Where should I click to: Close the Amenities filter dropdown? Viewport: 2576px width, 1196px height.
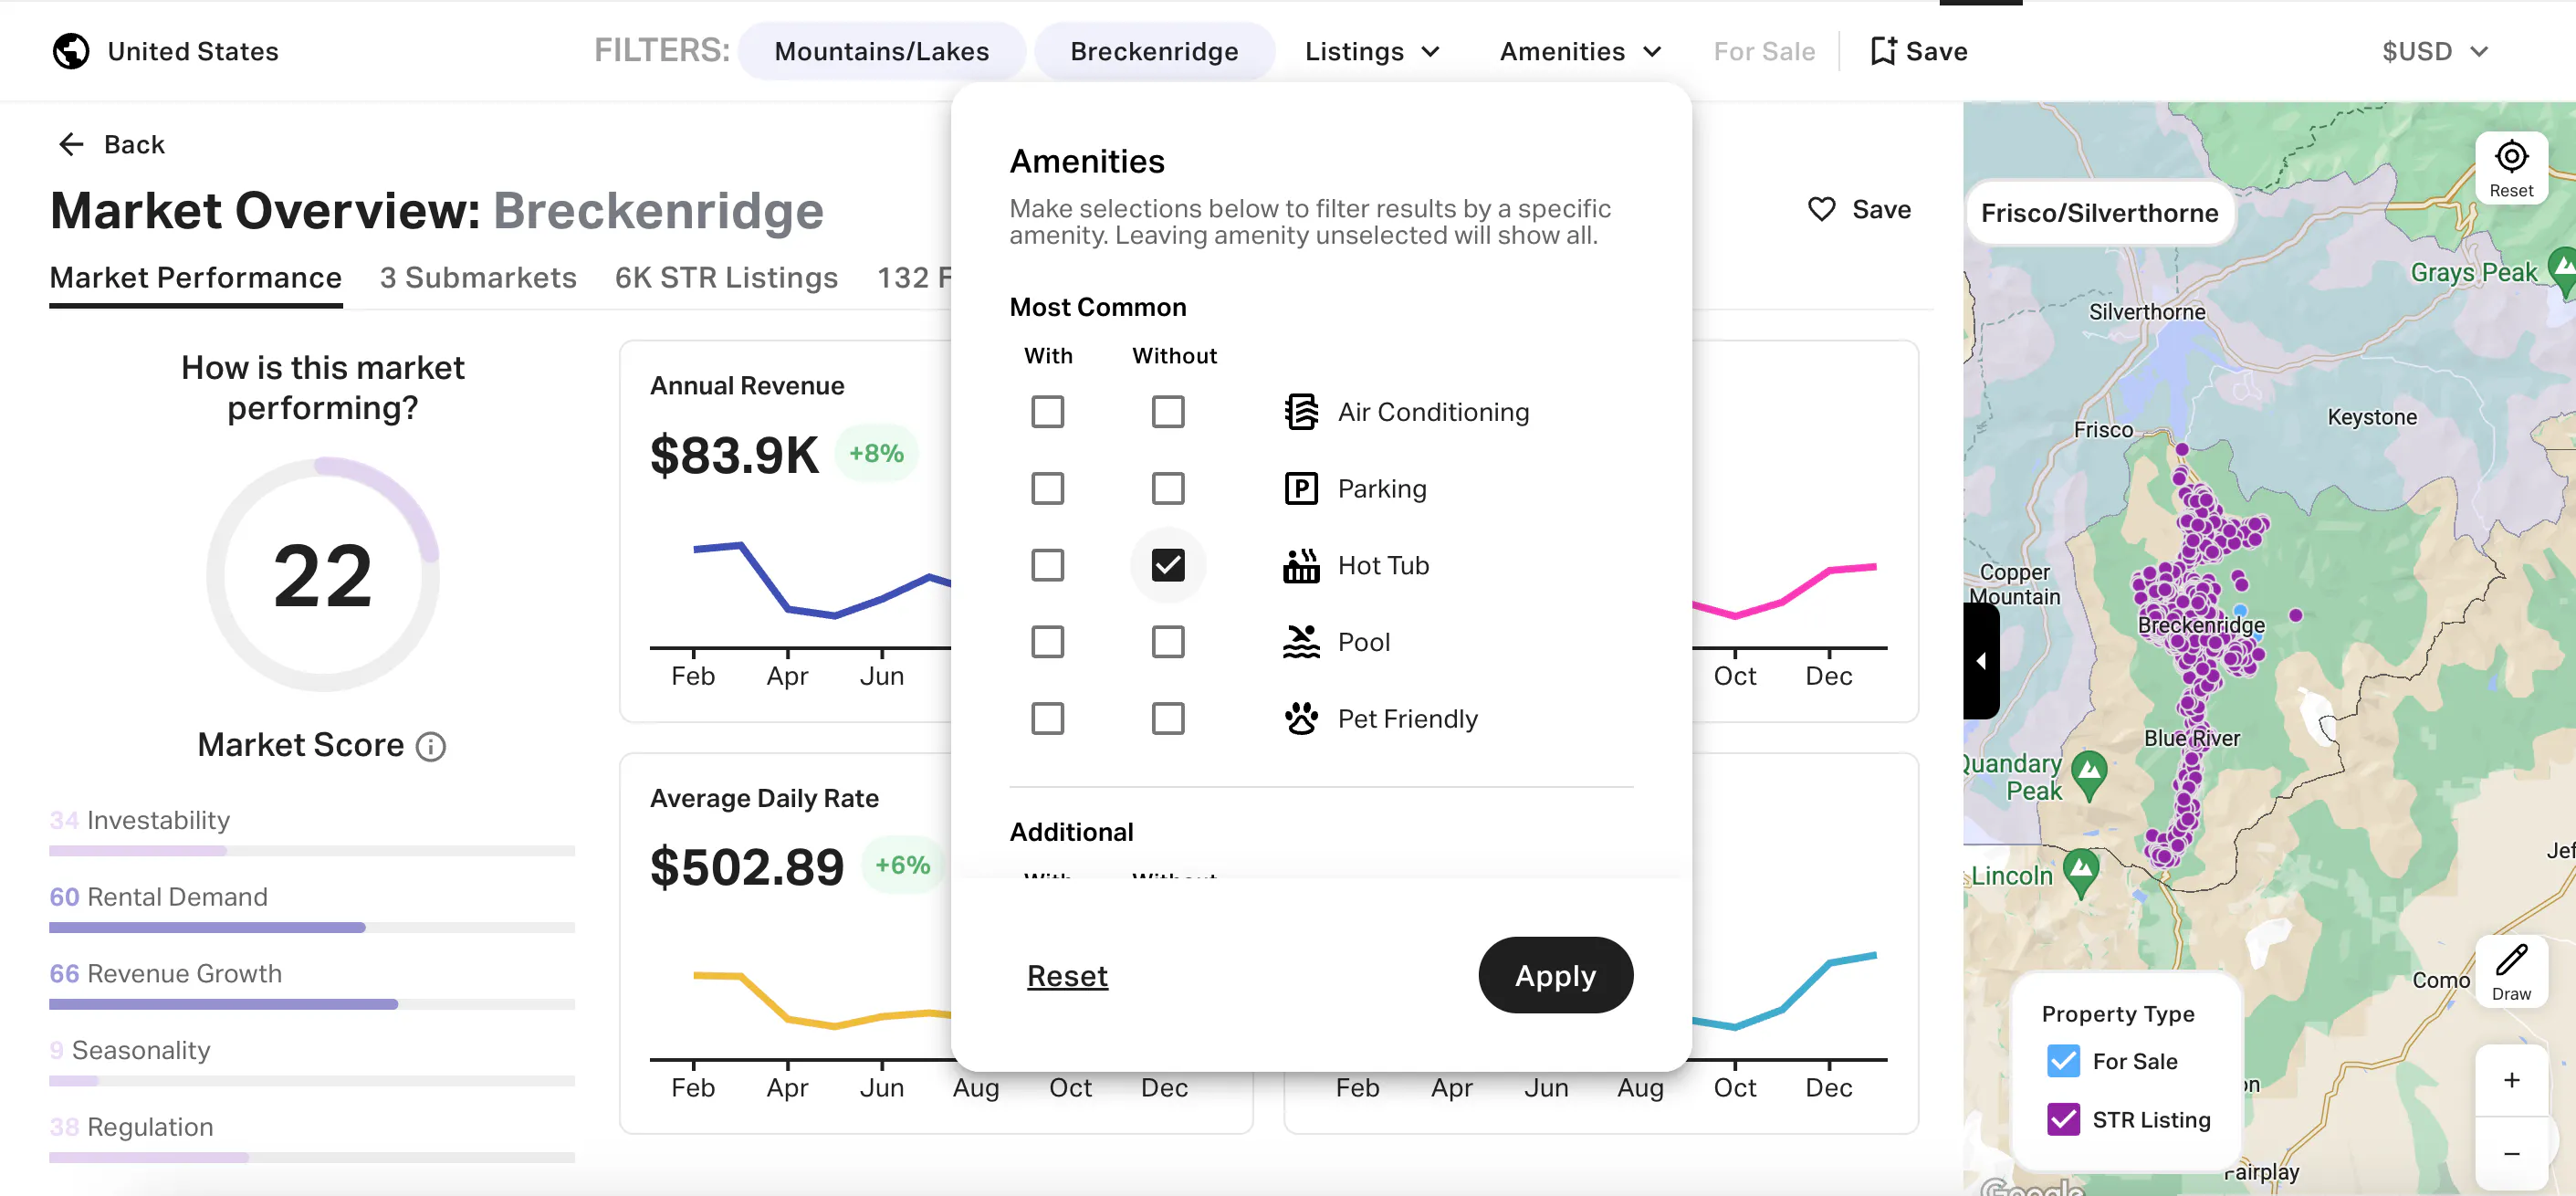(1580, 51)
